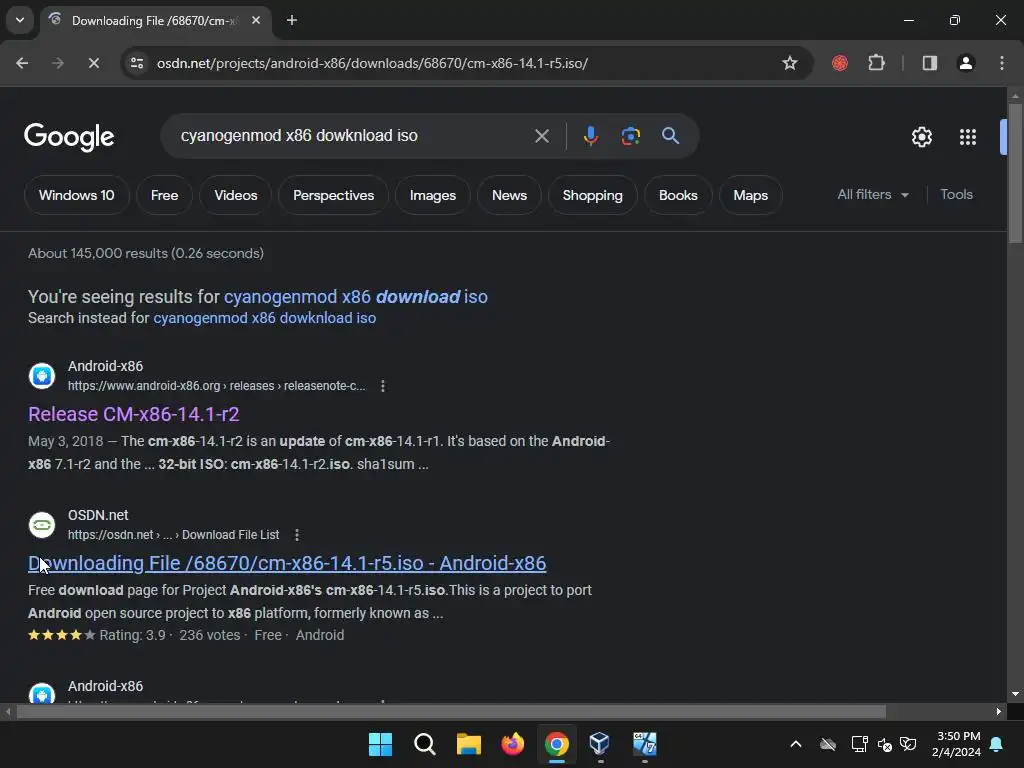The height and width of the screenshot is (768, 1024).
Task: Open search Tools
Action: (956, 195)
